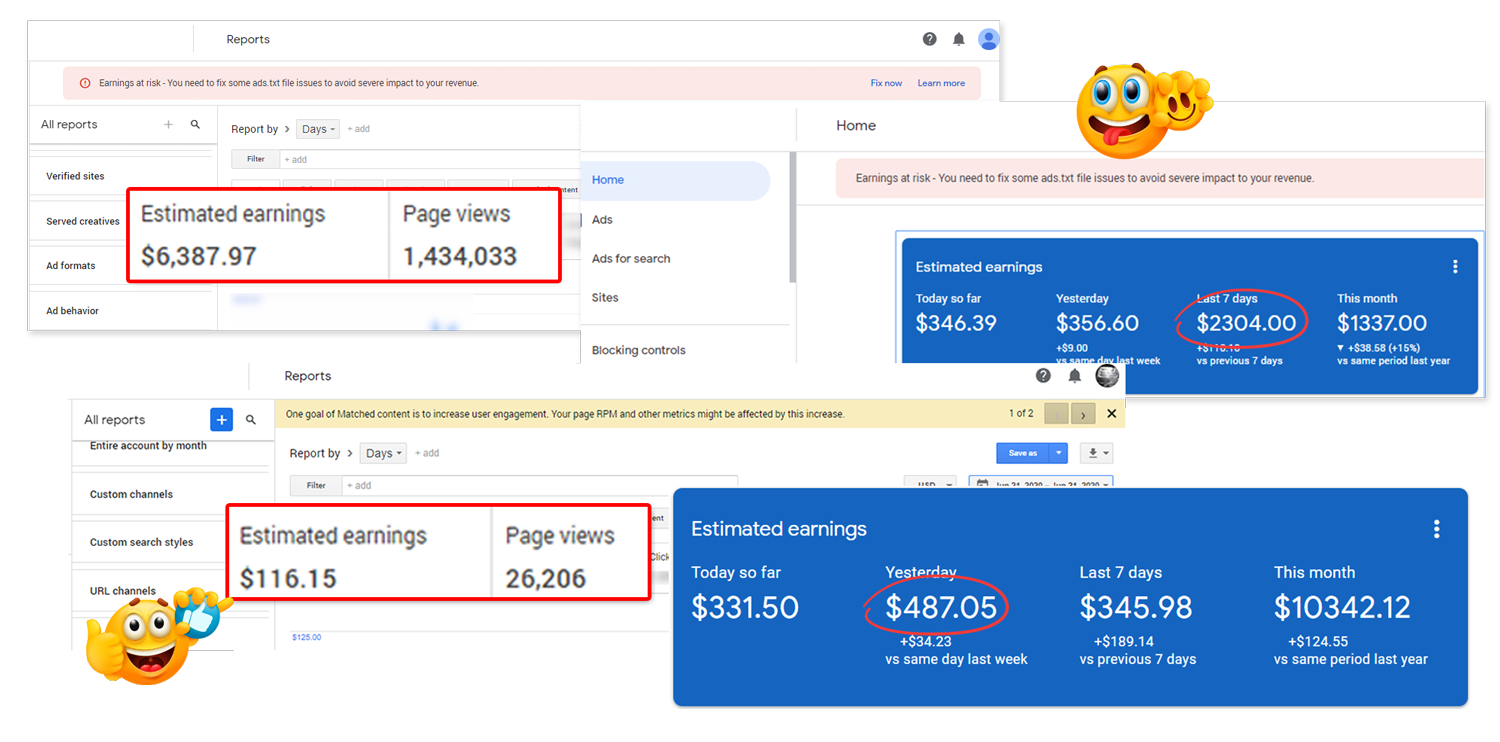Open Ads for search in sidebar

pos(631,259)
